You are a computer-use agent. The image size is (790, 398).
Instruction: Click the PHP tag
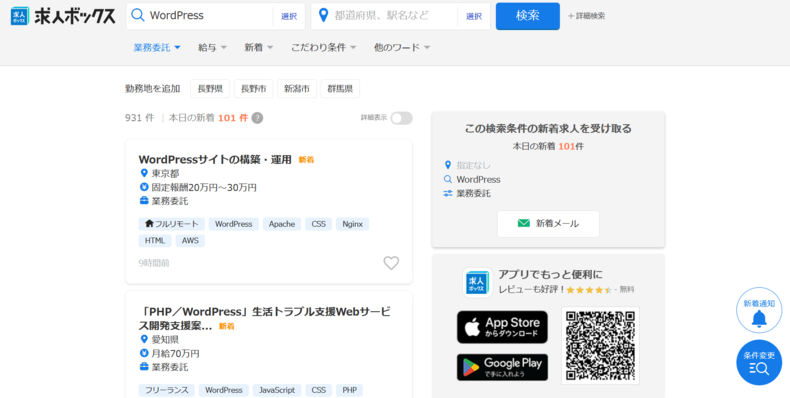[350, 390]
